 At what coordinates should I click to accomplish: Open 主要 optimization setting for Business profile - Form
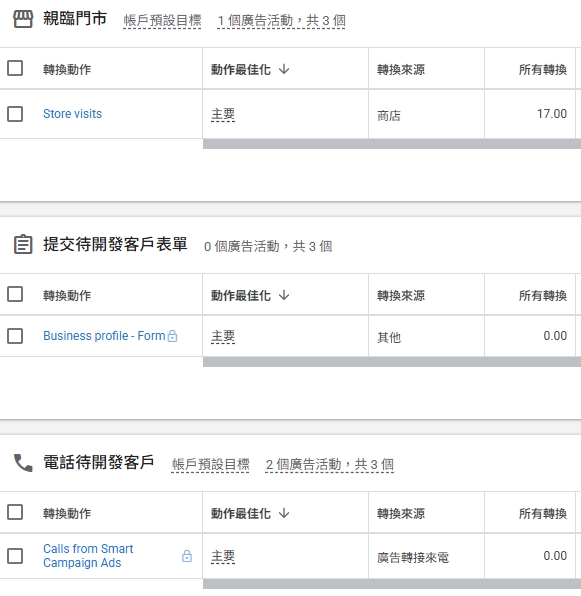pos(223,336)
